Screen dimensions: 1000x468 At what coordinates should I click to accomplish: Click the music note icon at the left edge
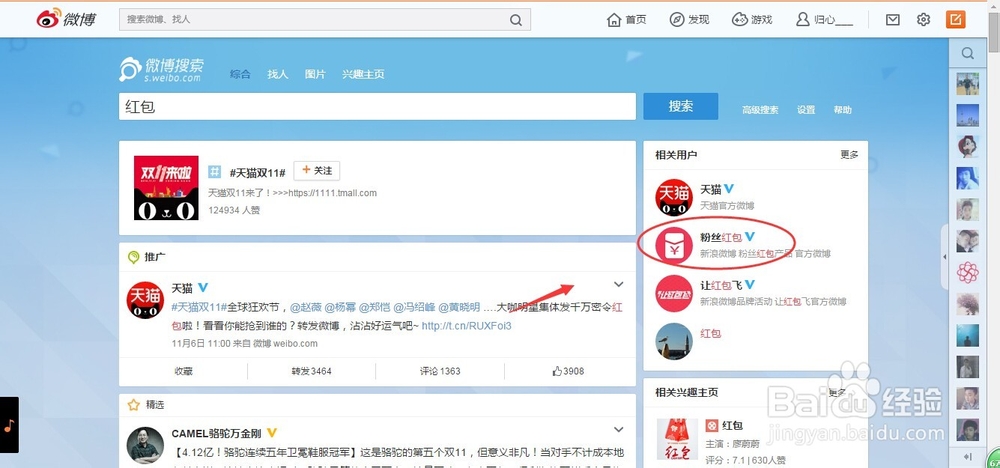click(9, 425)
